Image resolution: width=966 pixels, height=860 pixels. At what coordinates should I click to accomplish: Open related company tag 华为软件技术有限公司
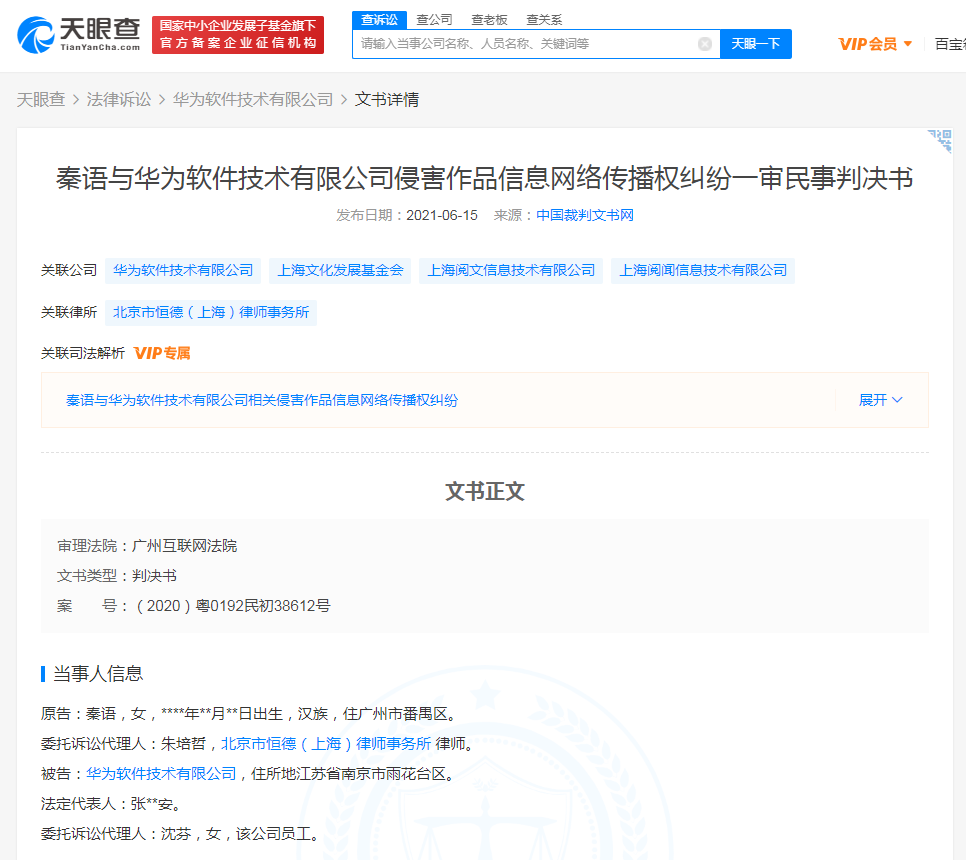[183, 270]
